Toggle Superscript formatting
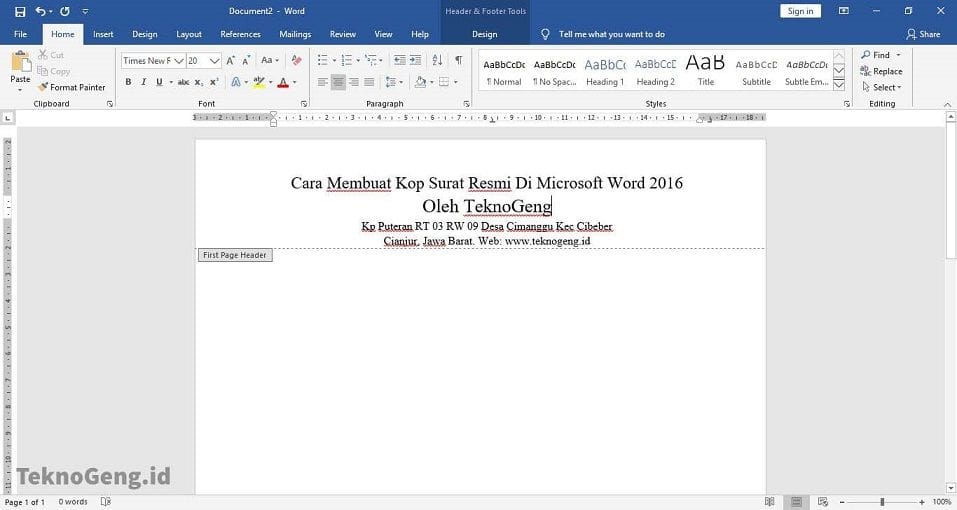The image size is (957, 510). click(214, 82)
